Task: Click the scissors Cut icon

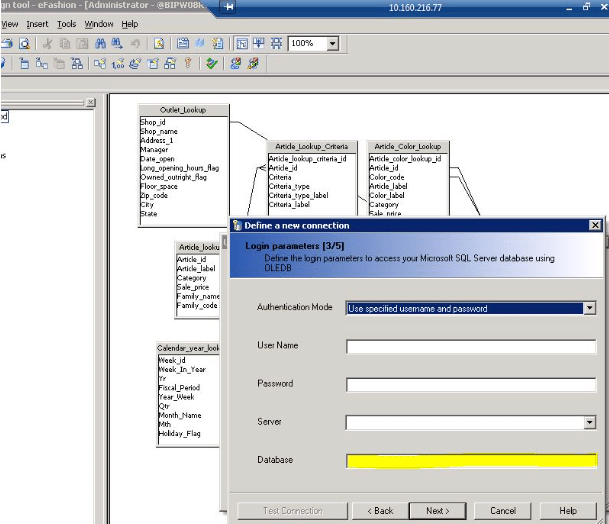Action: pos(48,44)
